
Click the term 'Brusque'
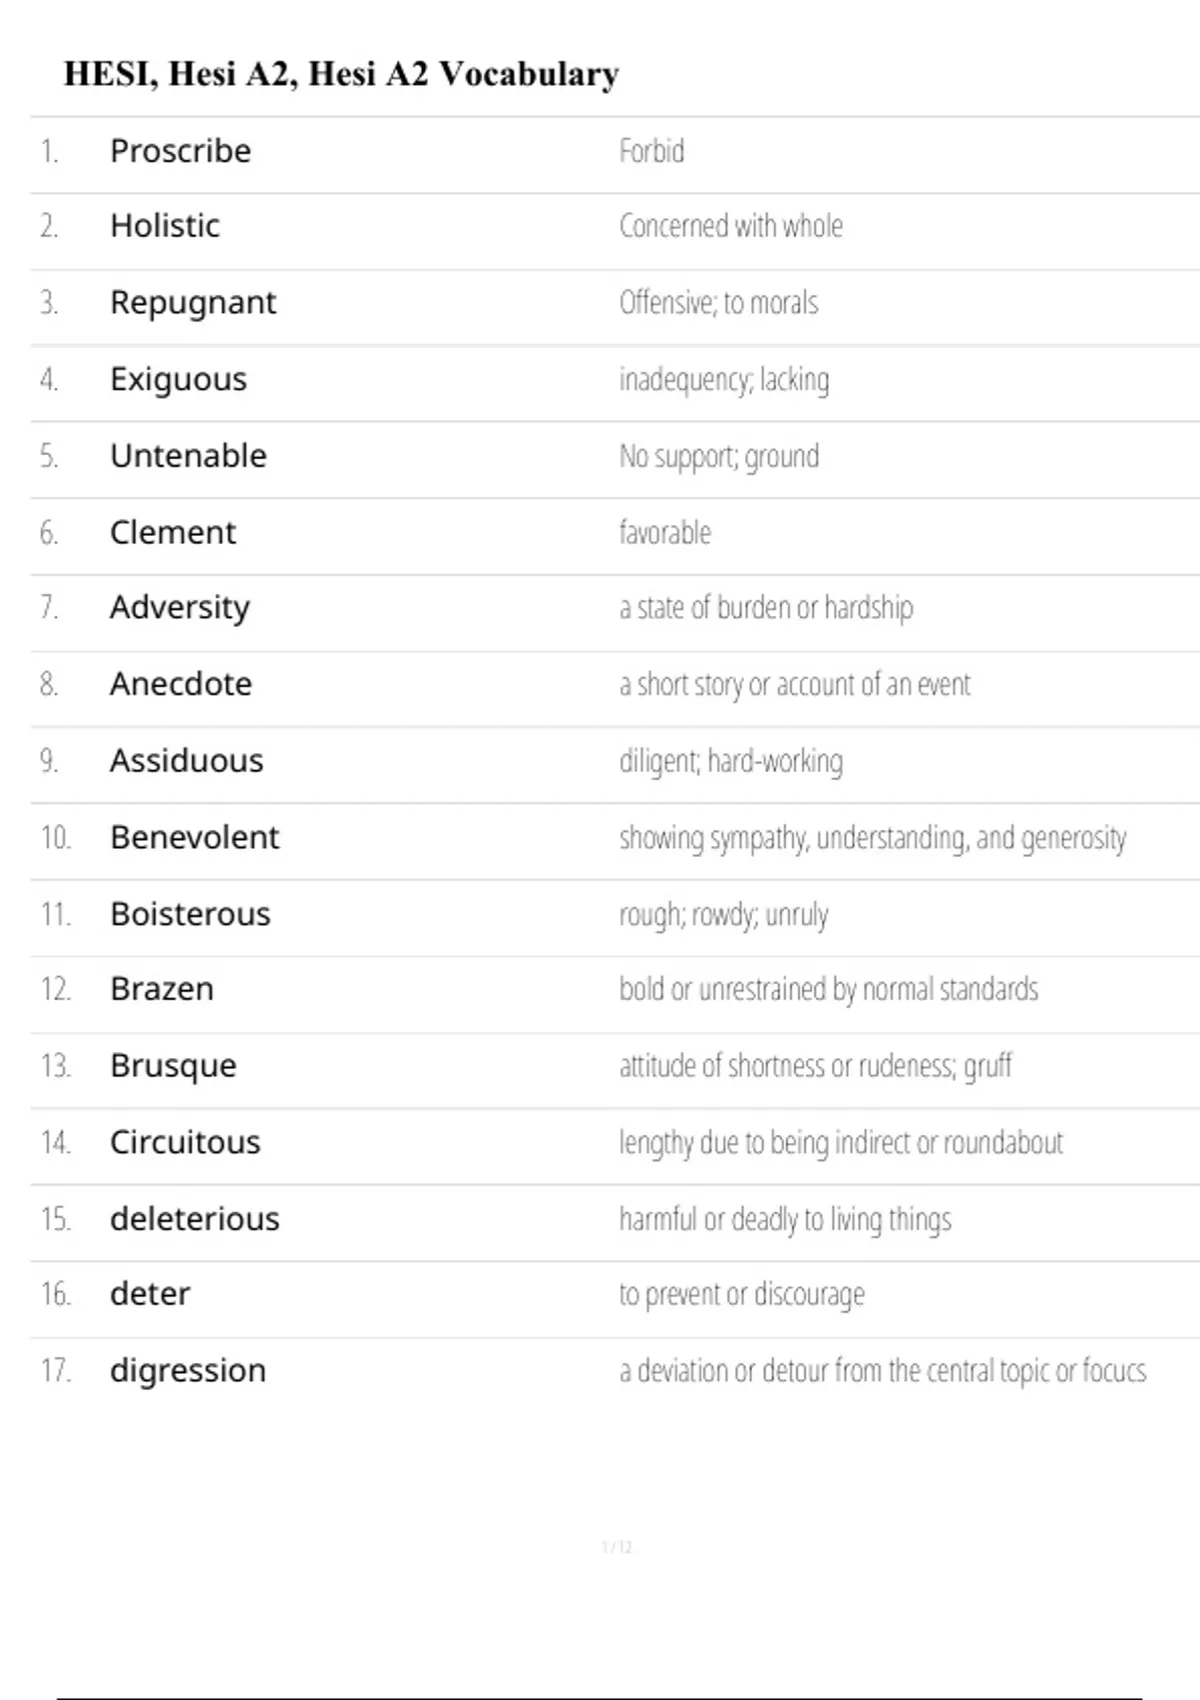173,1066
